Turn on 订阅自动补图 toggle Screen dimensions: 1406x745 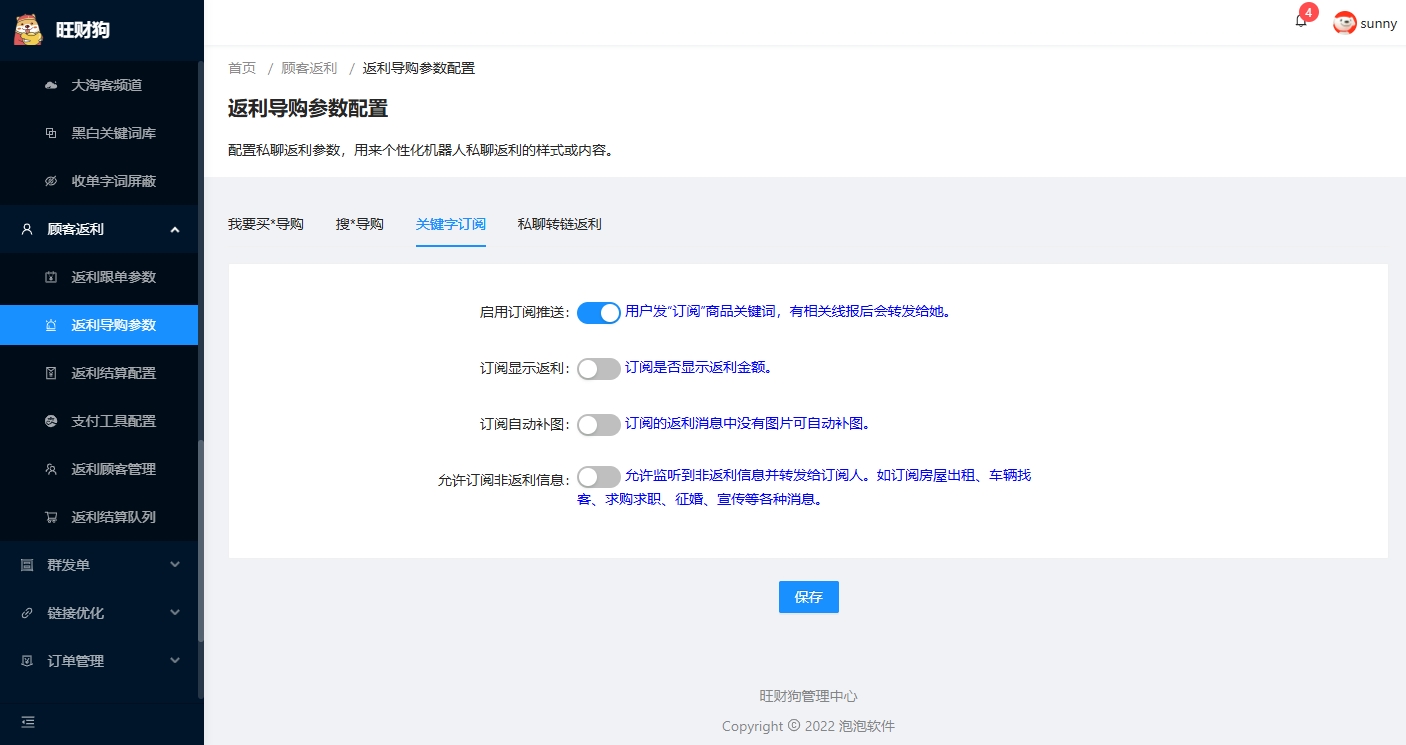(598, 424)
